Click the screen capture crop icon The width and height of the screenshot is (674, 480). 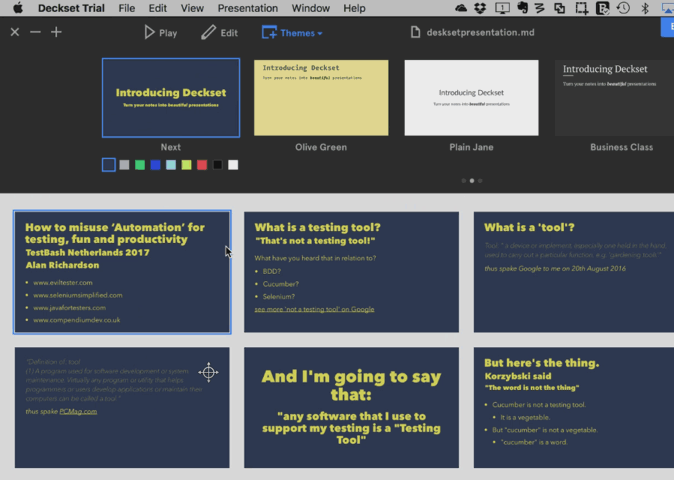coord(581,8)
